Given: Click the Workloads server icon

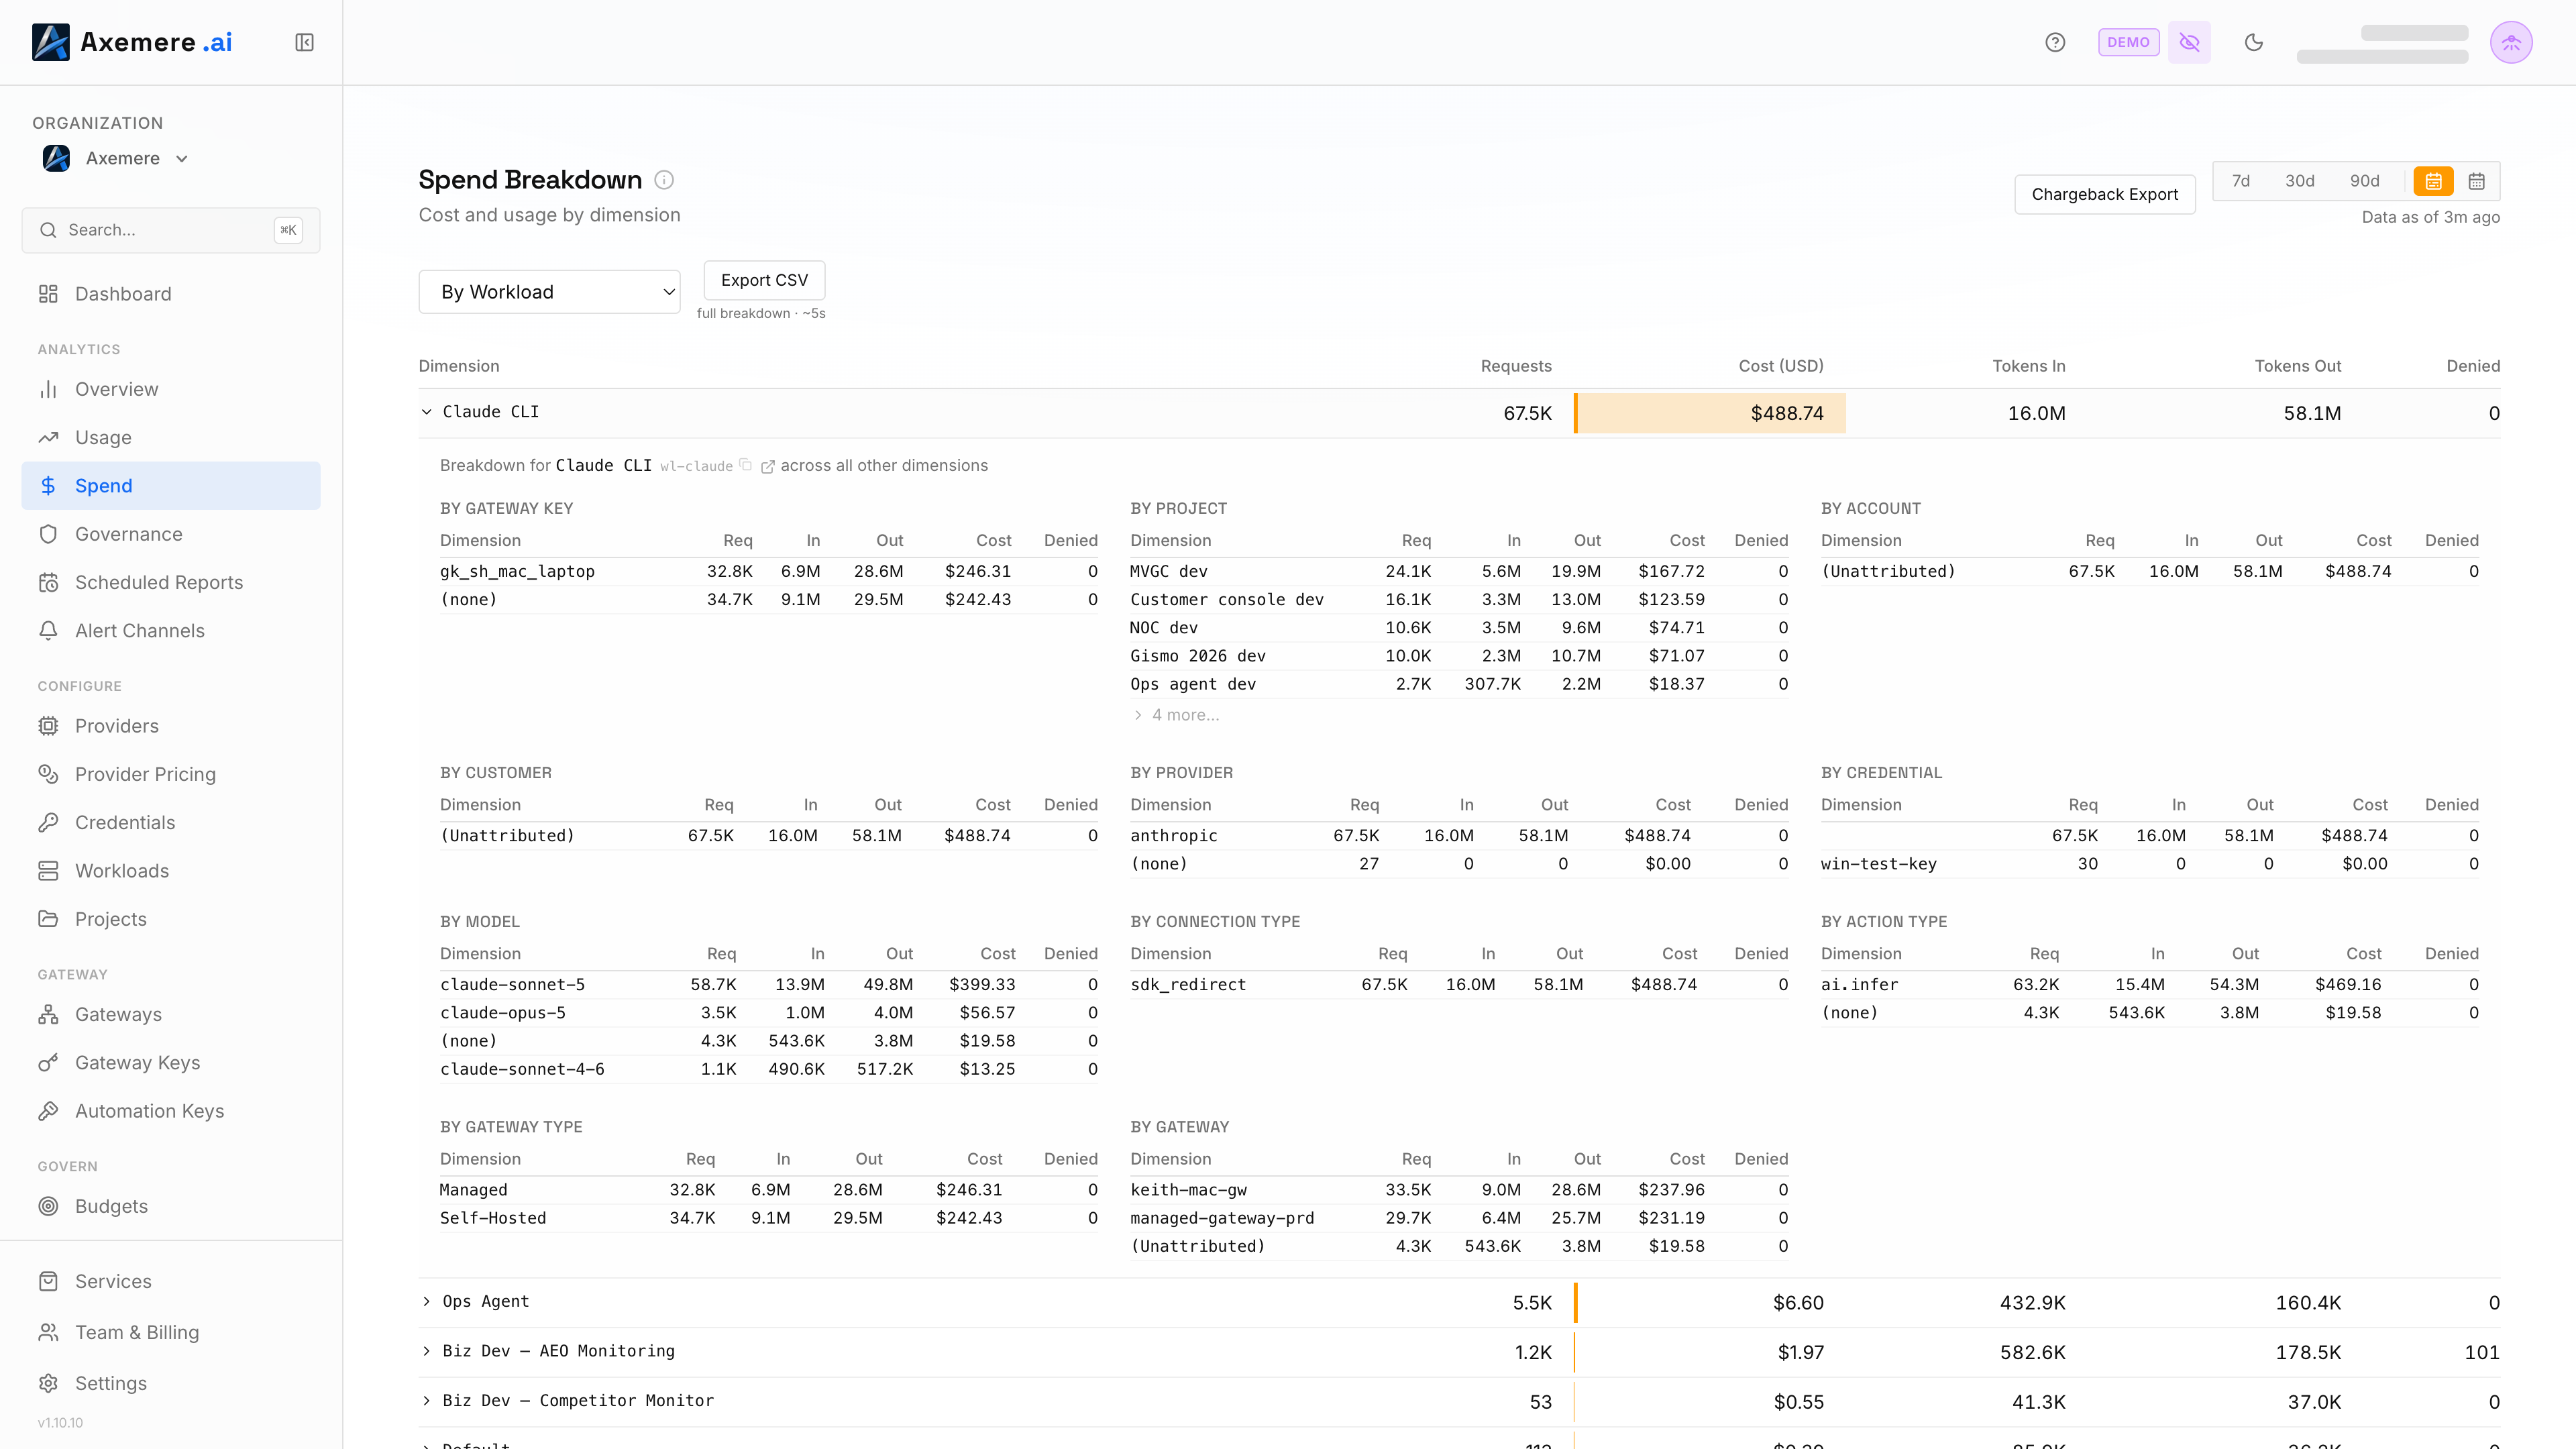Looking at the screenshot, I should coord(48,871).
